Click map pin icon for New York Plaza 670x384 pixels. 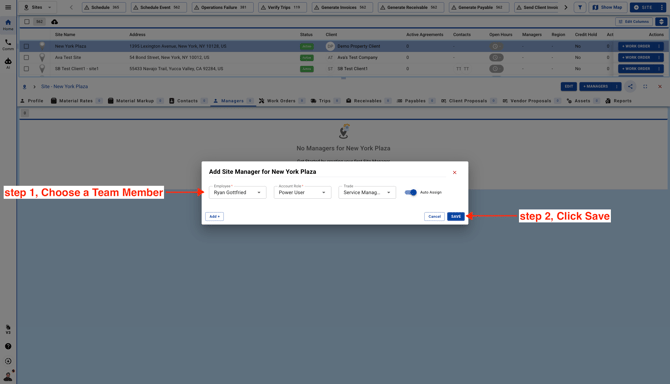click(x=42, y=46)
